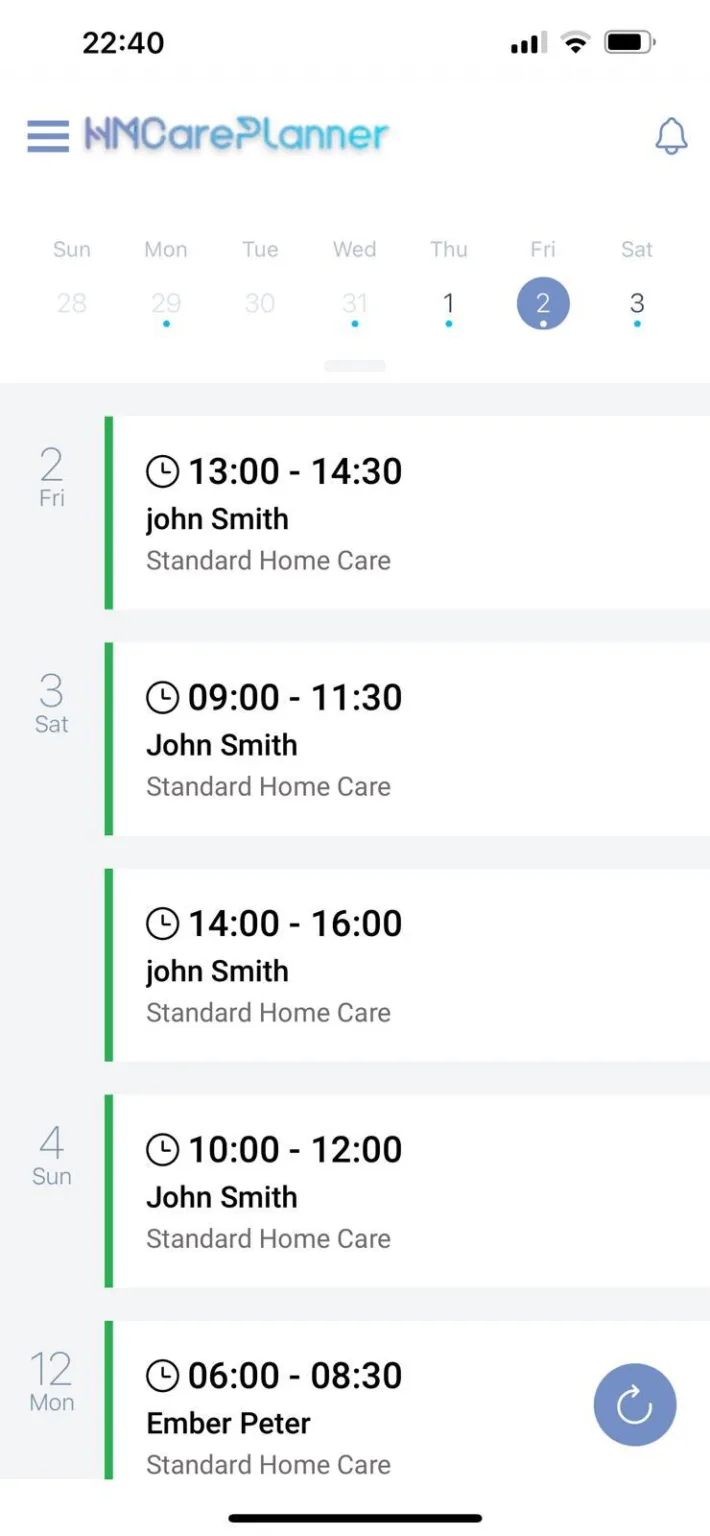Image resolution: width=710 pixels, height=1536 pixels.
Task: Select Saturday the 3rd in the calendar strip
Action: click(x=636, y=303)
